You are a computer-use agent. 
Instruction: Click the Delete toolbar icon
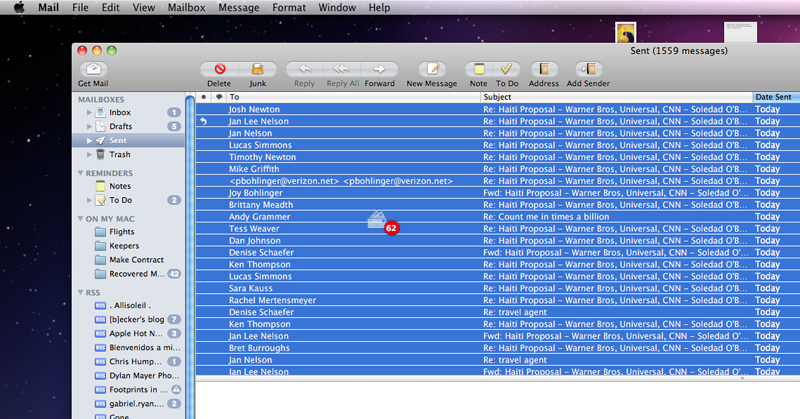pyautogui.click(x=219, y=69)
